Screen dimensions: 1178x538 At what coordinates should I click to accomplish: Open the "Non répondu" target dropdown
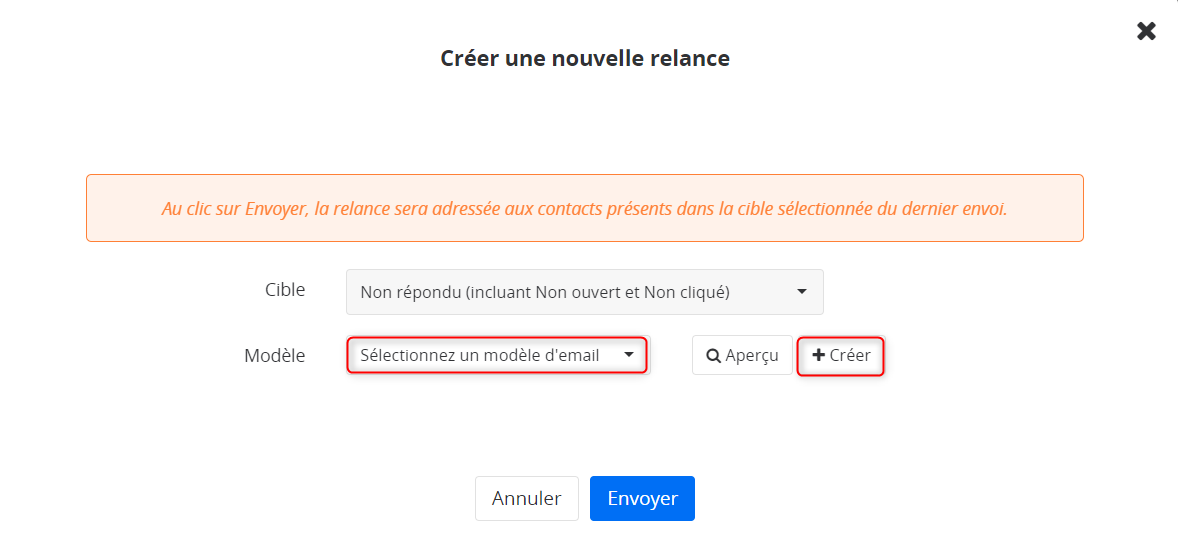click(584, 292)
